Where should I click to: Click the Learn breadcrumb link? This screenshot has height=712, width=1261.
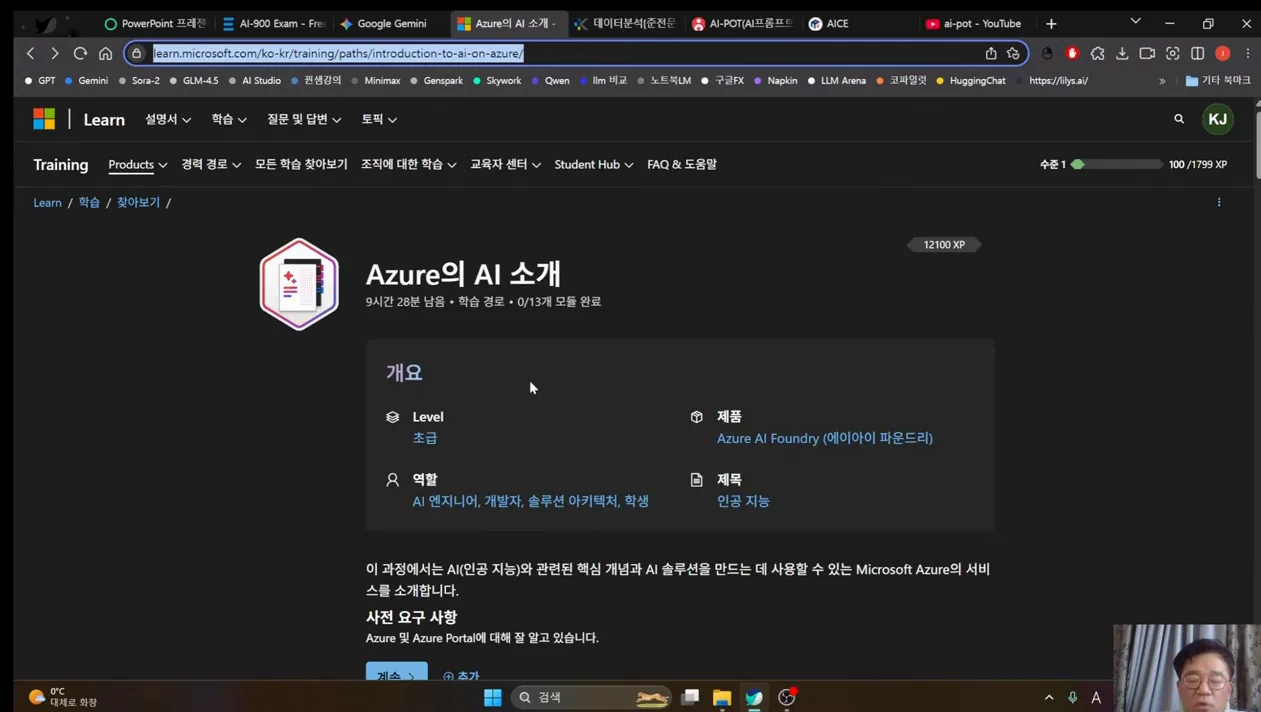coord(47,202)
